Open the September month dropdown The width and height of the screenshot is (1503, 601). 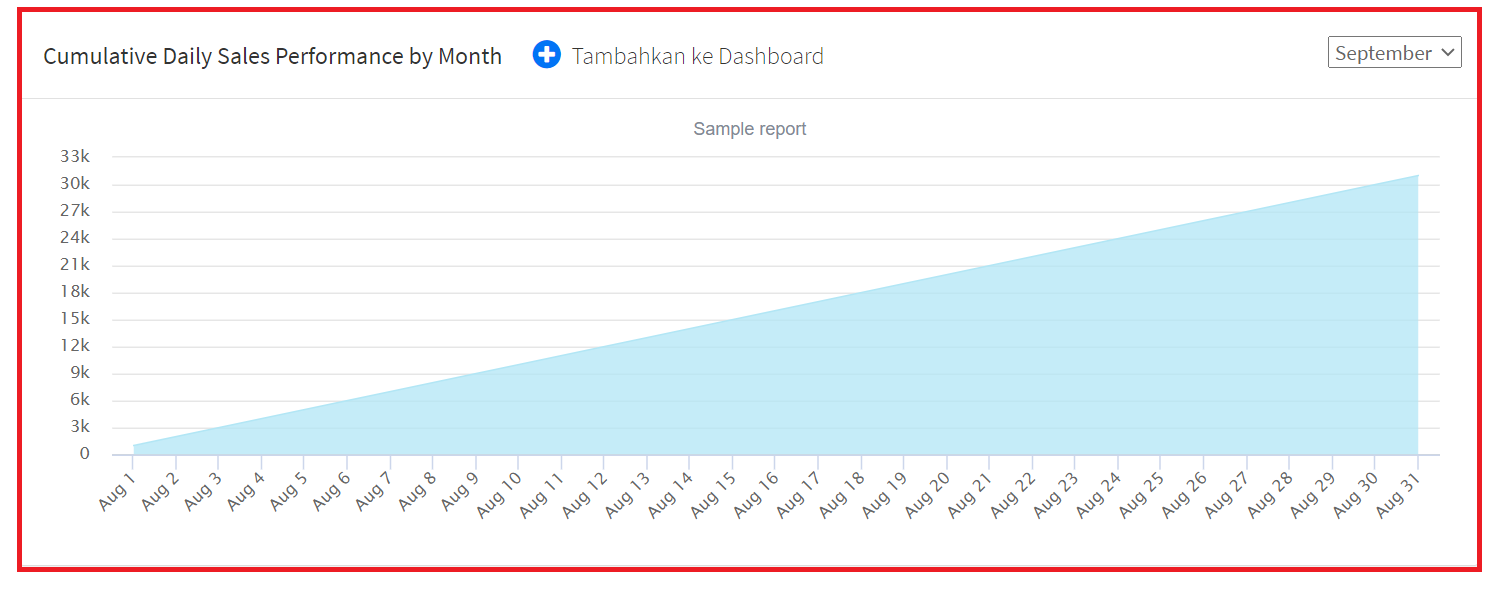[x=1394, y=53]
